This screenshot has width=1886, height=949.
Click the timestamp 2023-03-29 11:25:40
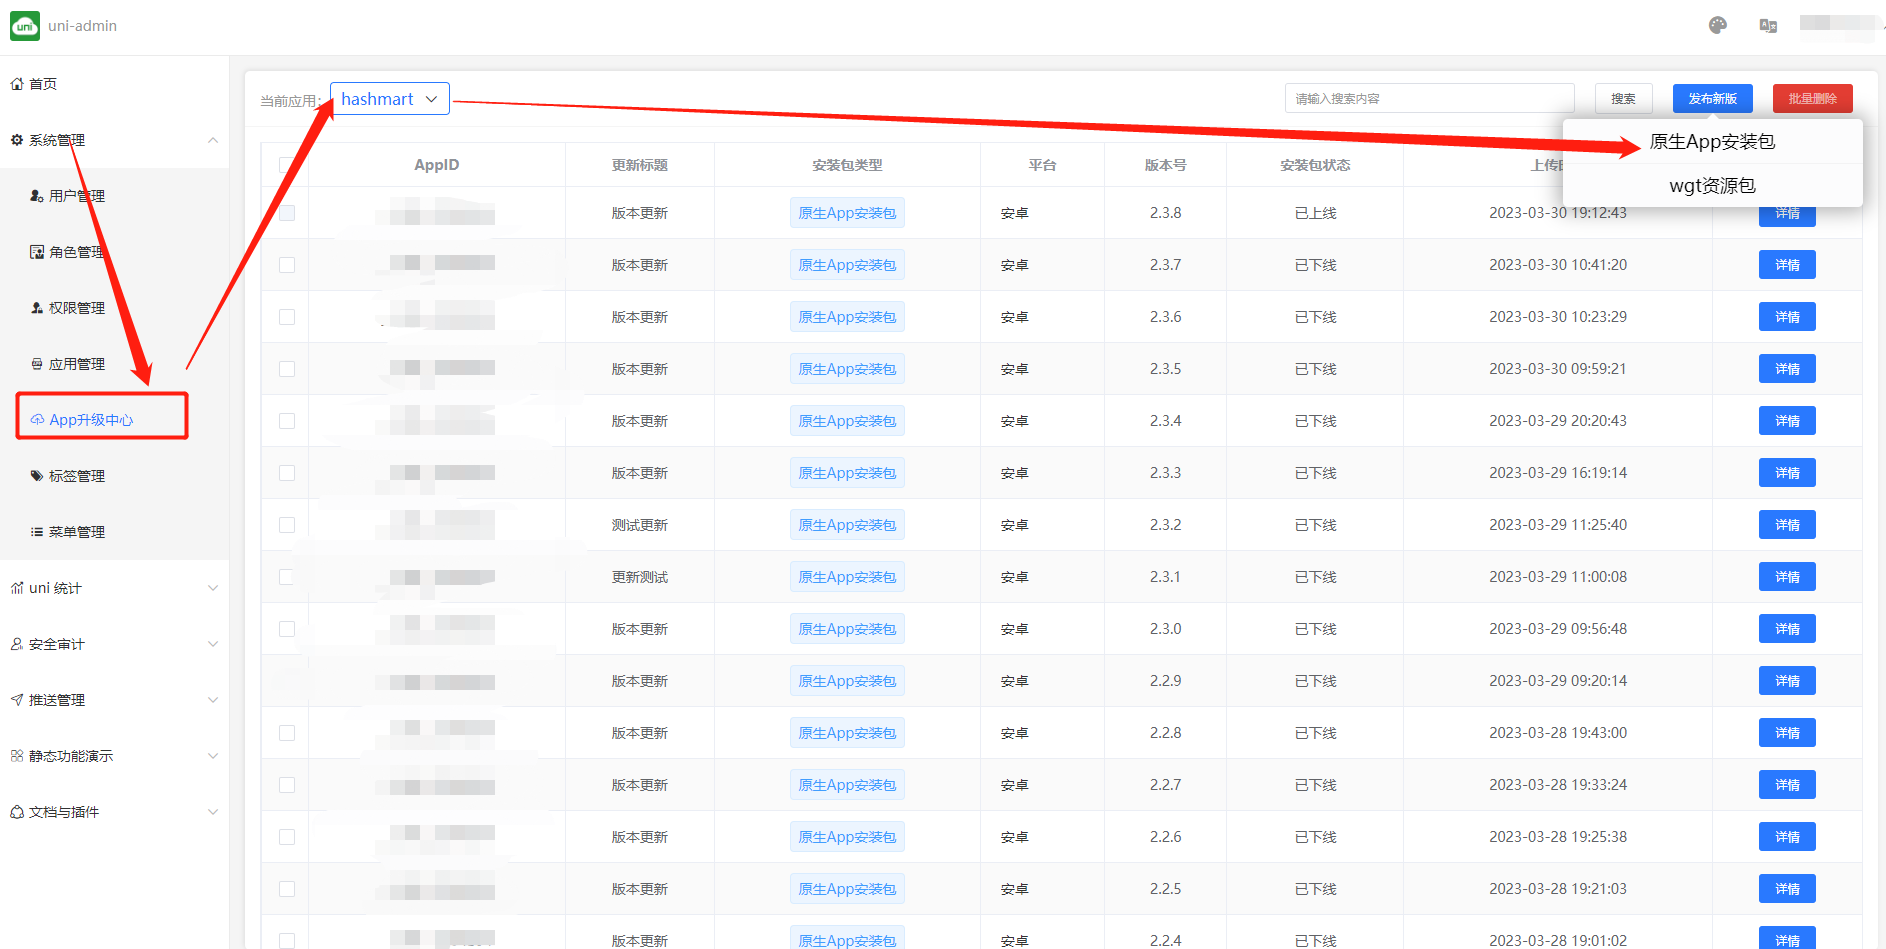(x=1557, y=525)
